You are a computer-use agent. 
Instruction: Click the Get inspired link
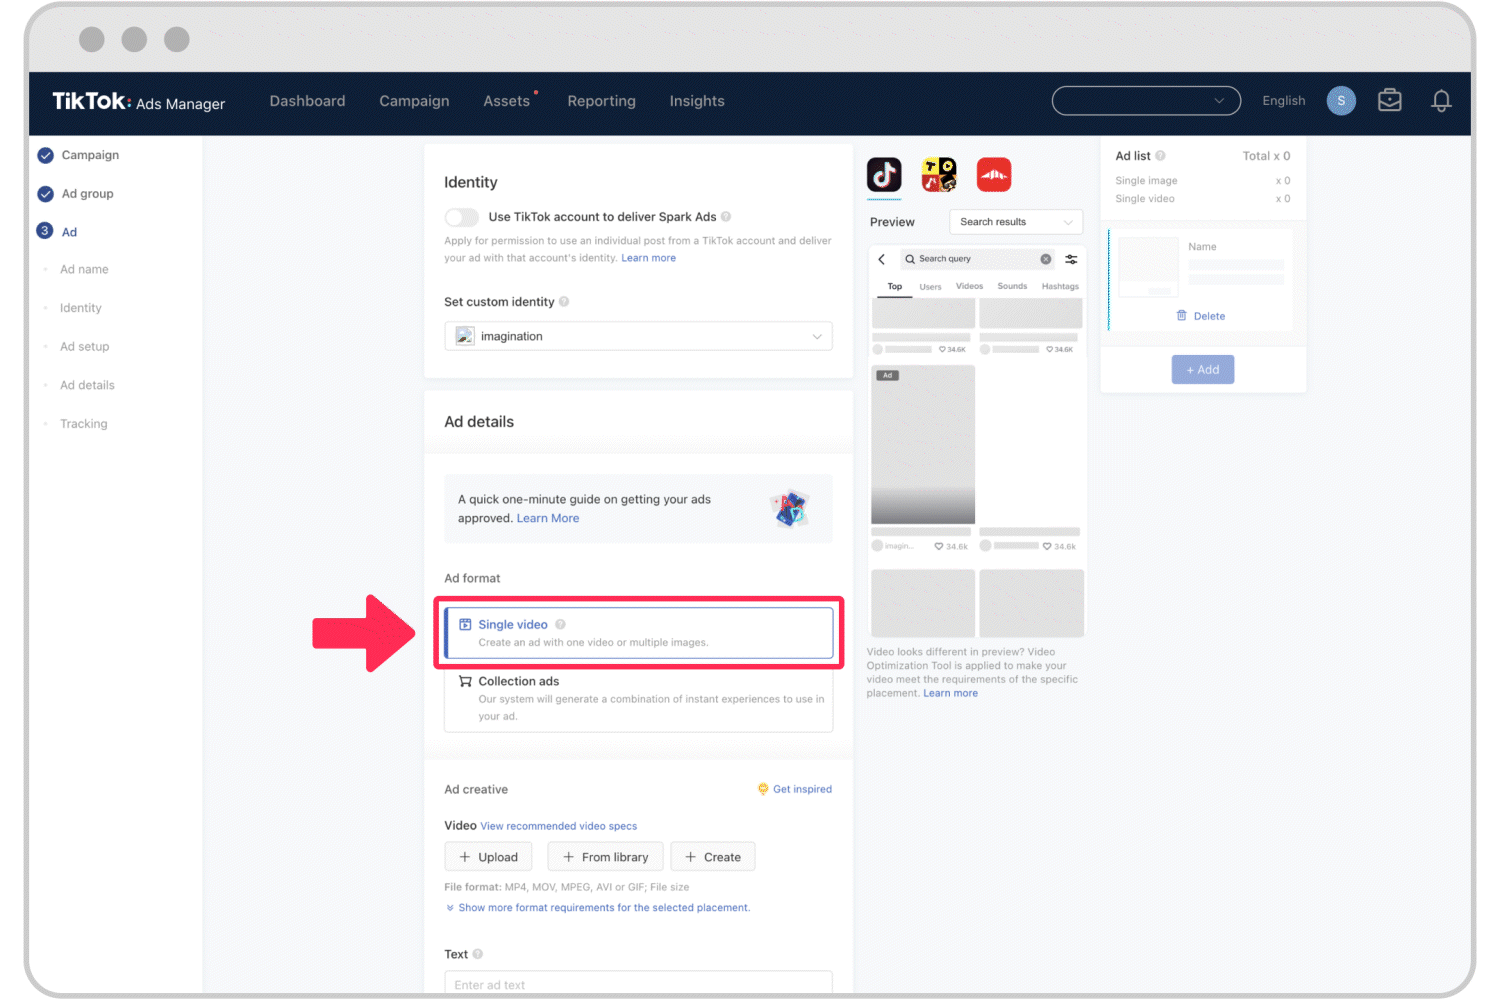[802, 789]
